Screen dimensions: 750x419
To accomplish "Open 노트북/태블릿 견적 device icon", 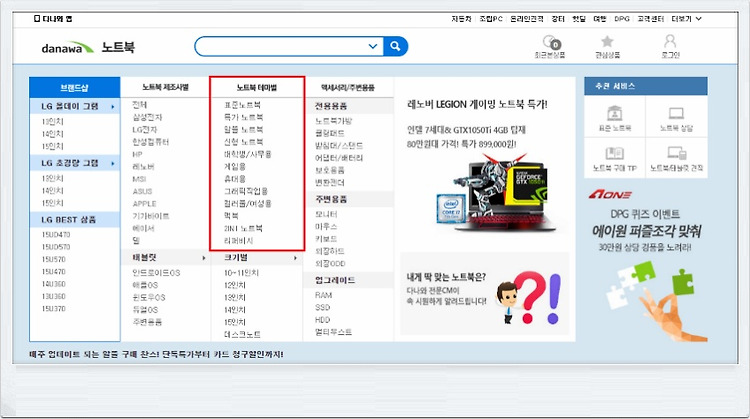I will [x=676, y=153].
